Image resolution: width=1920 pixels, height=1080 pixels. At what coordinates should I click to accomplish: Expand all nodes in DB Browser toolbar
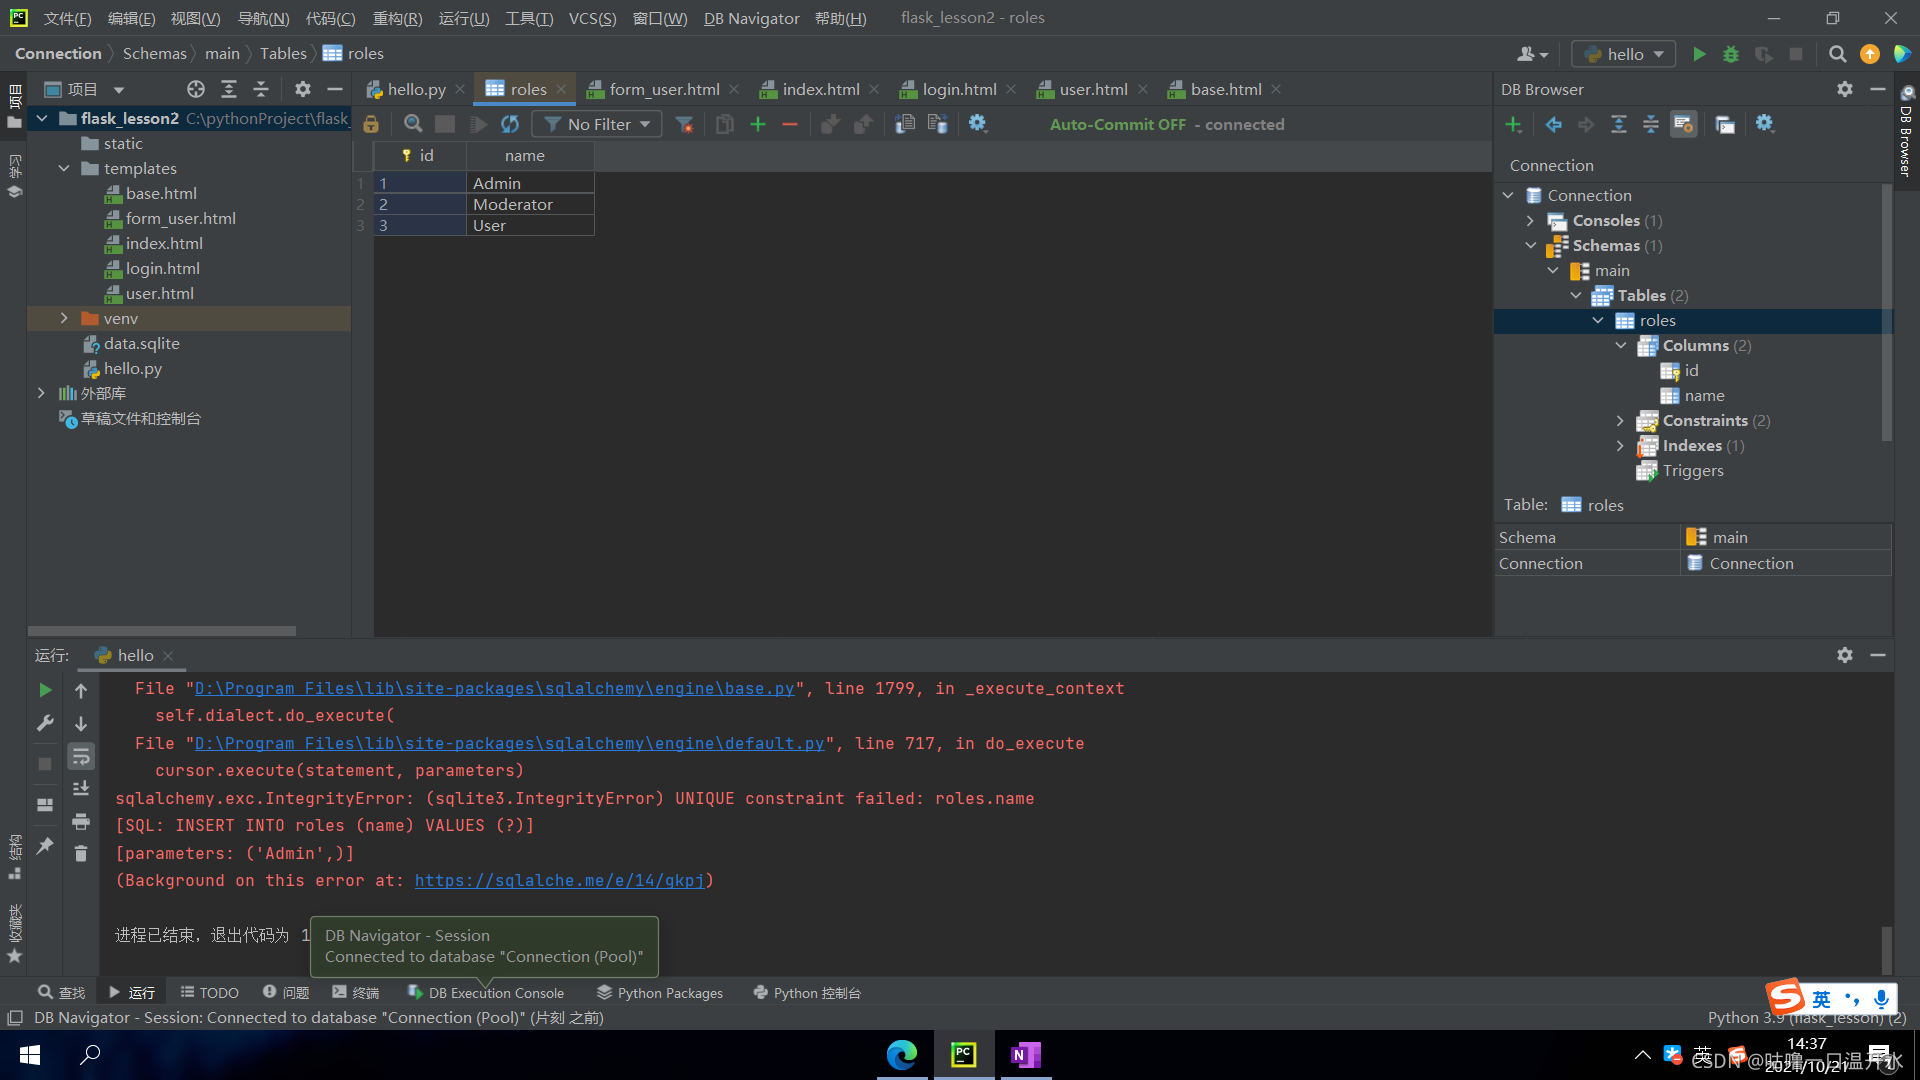[1619, 124]
